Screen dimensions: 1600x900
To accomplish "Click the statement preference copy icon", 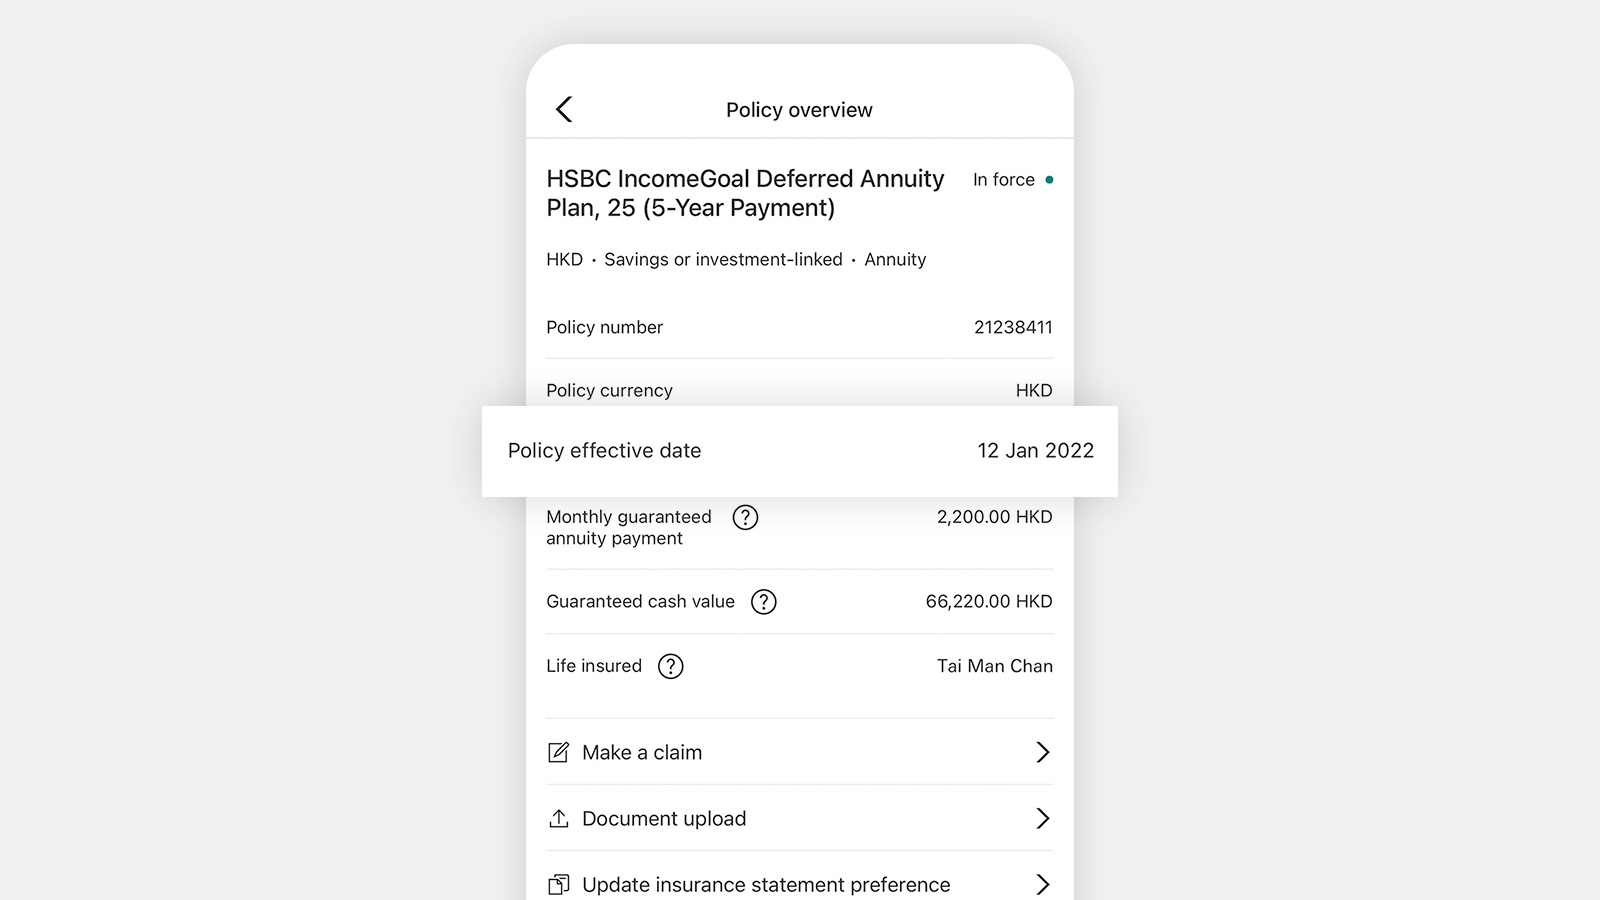I will (558, 884).
